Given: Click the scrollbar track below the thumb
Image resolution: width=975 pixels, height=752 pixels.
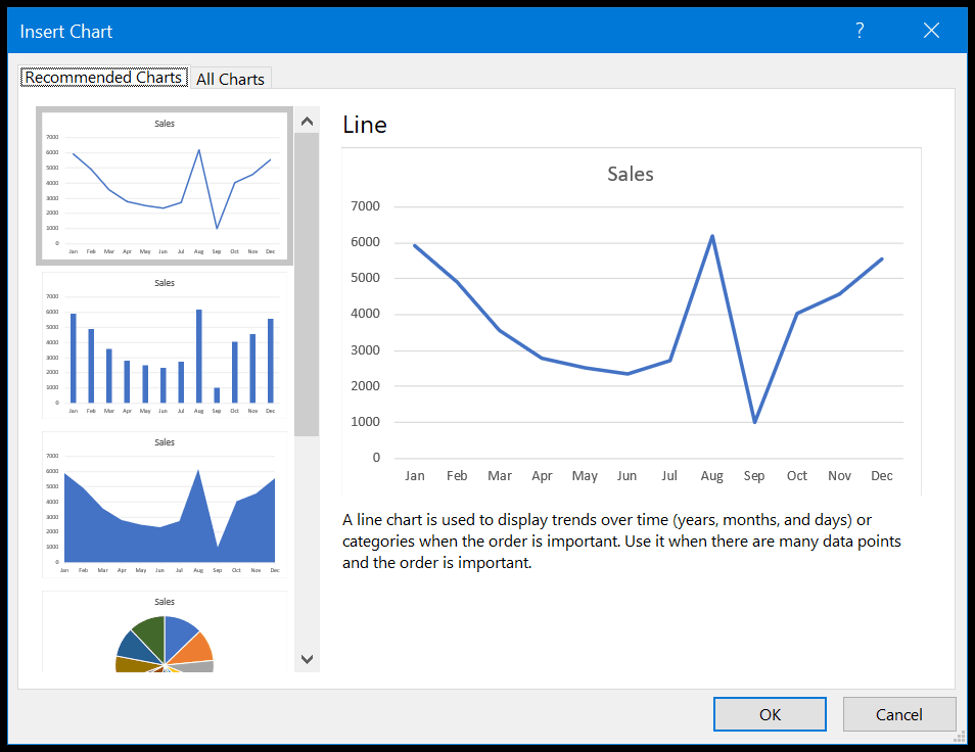Looking at the screenshot, I should [307, 541].
